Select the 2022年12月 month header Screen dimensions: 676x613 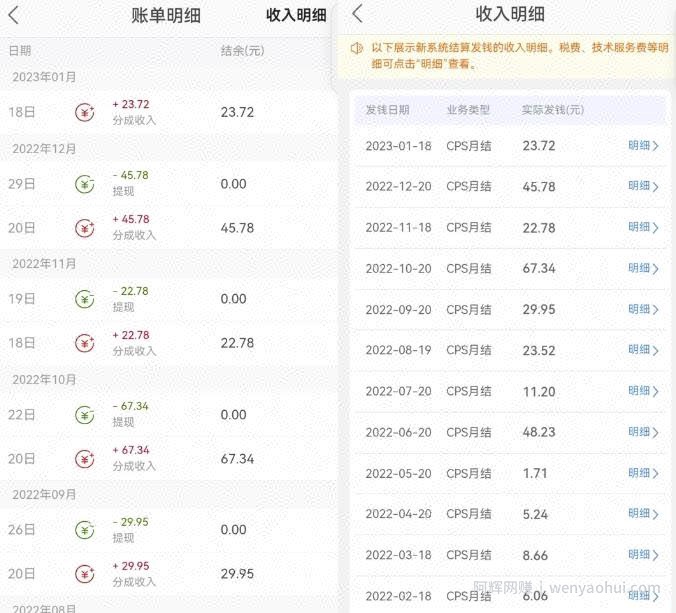(44, 149)
